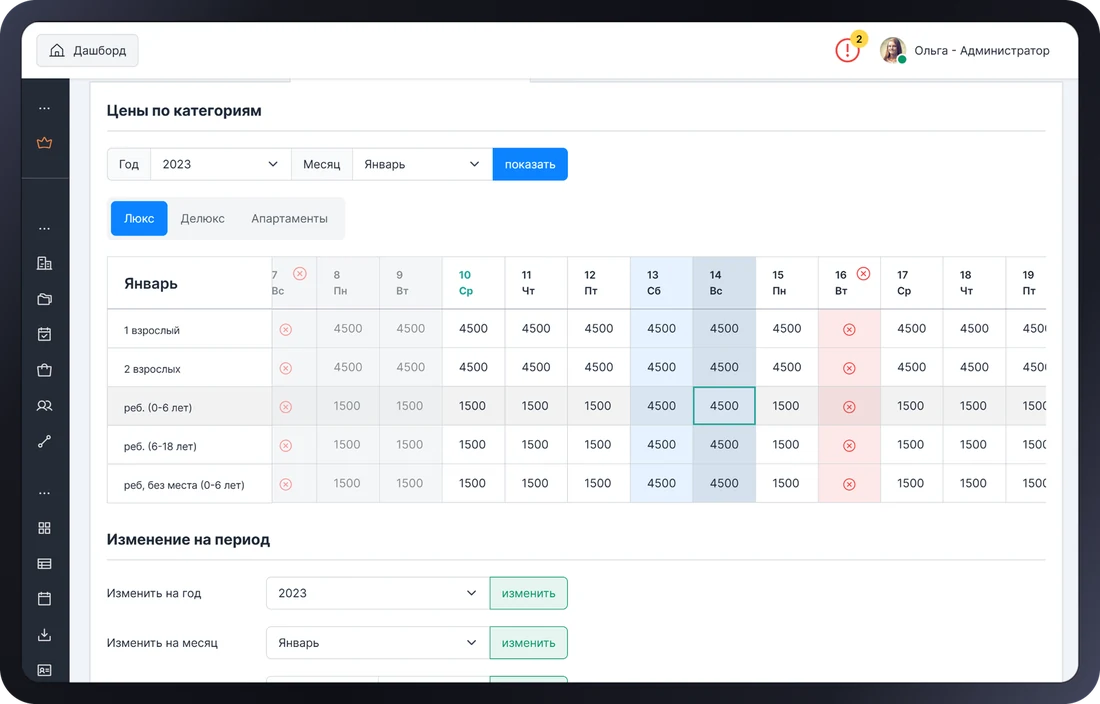Viewport: 1100px width, 704px height.
Task: Open the red alert notifications icon
Action: [847, 50]
